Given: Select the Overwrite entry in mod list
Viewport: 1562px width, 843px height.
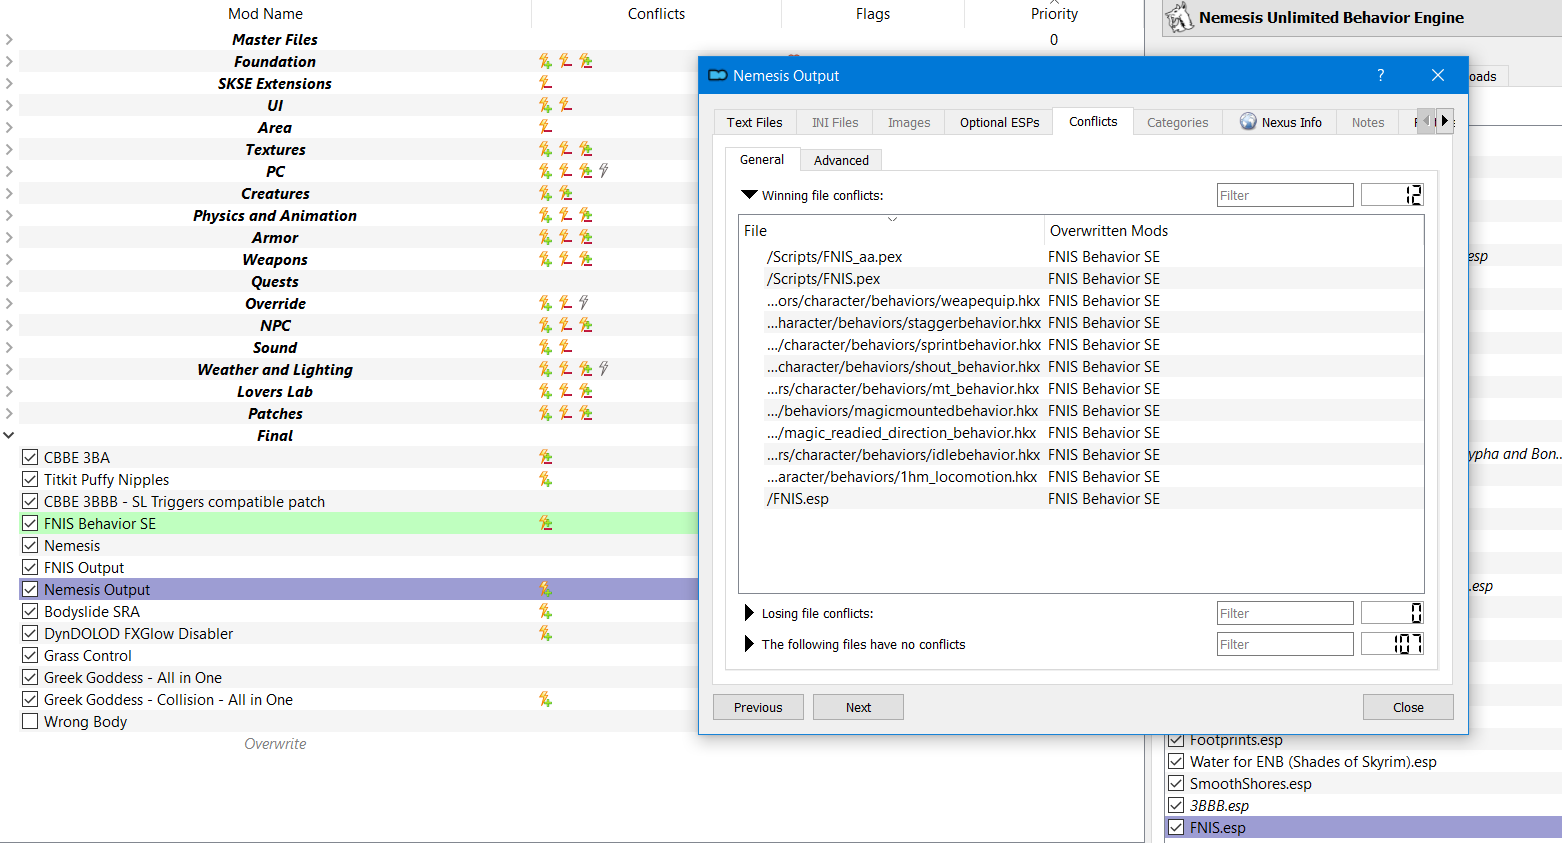Looking at the screenshot, I should point(275,743).
